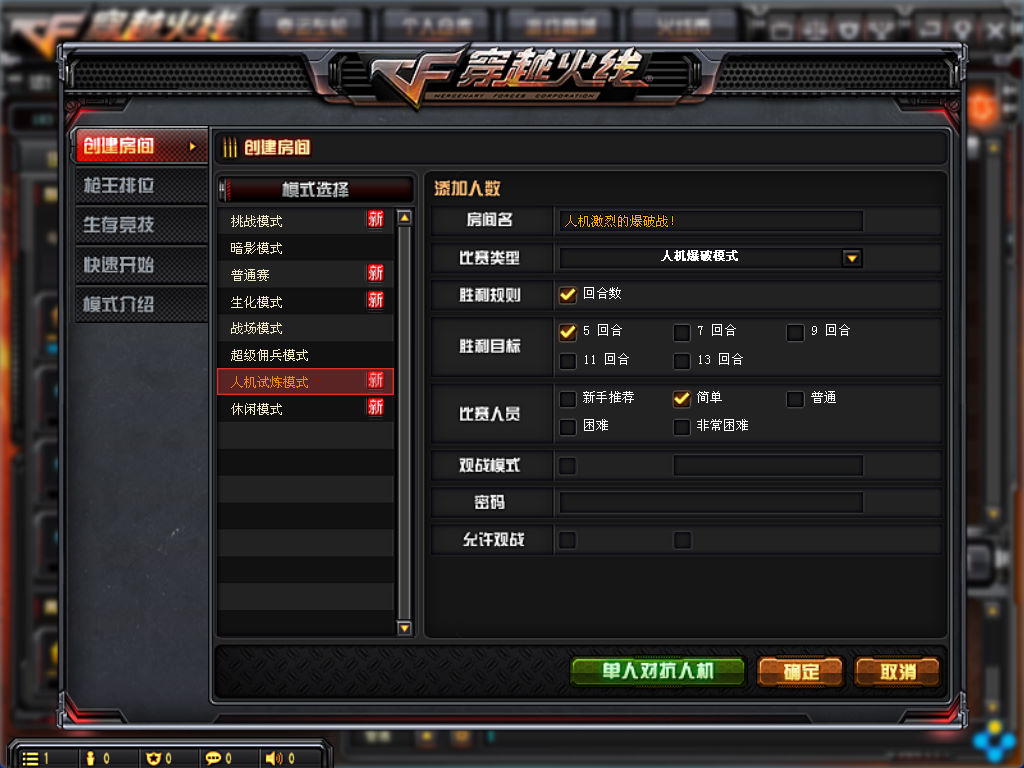
Task: Click the mode list scroll-down arrow
Action: pyautogui.click(x=404, y=628)
